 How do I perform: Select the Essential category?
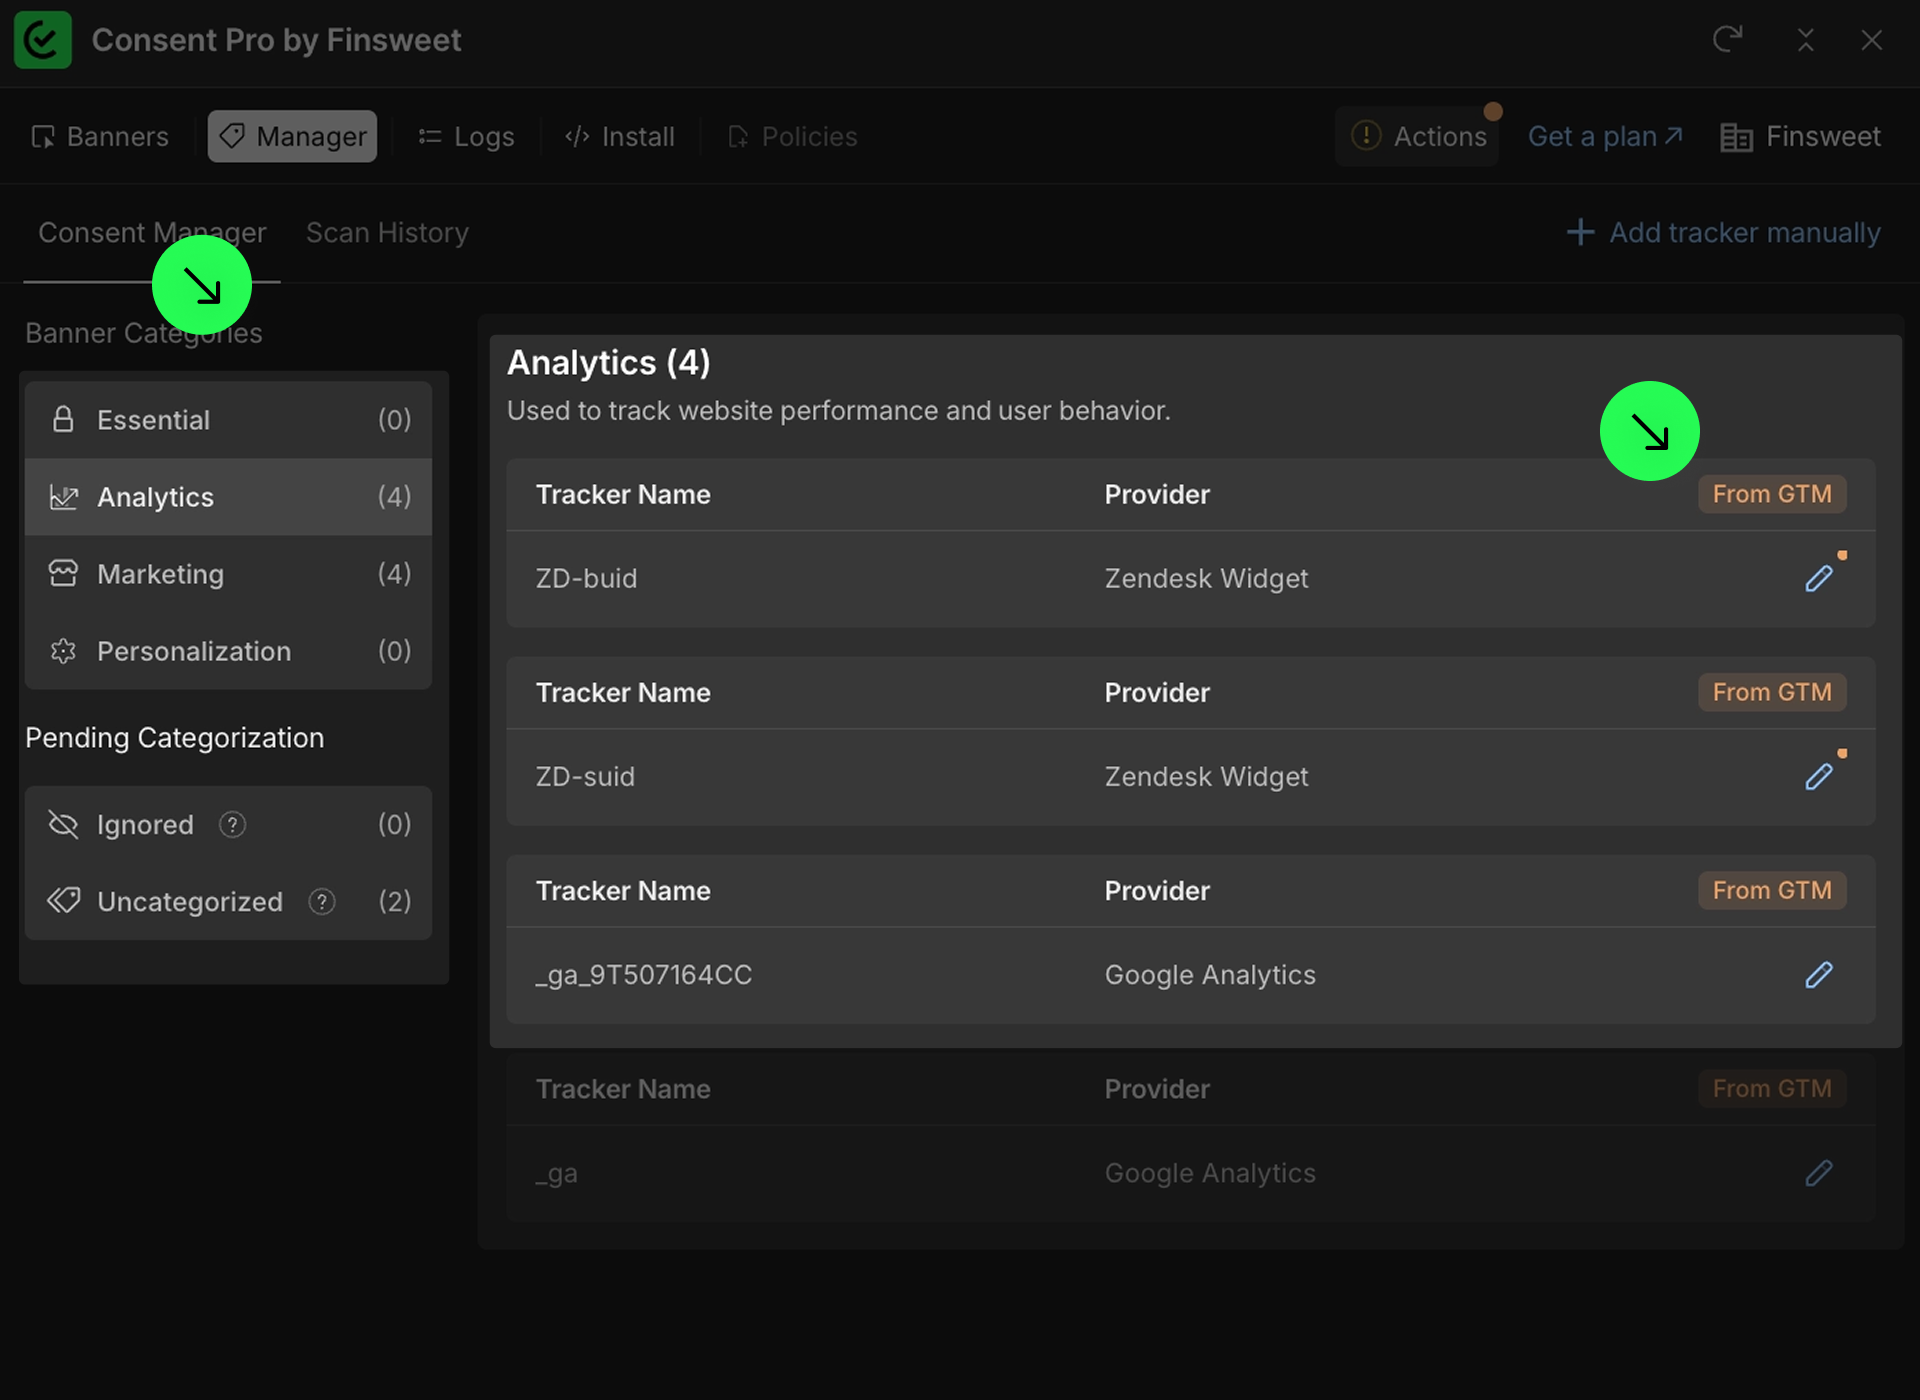(228, 420)
